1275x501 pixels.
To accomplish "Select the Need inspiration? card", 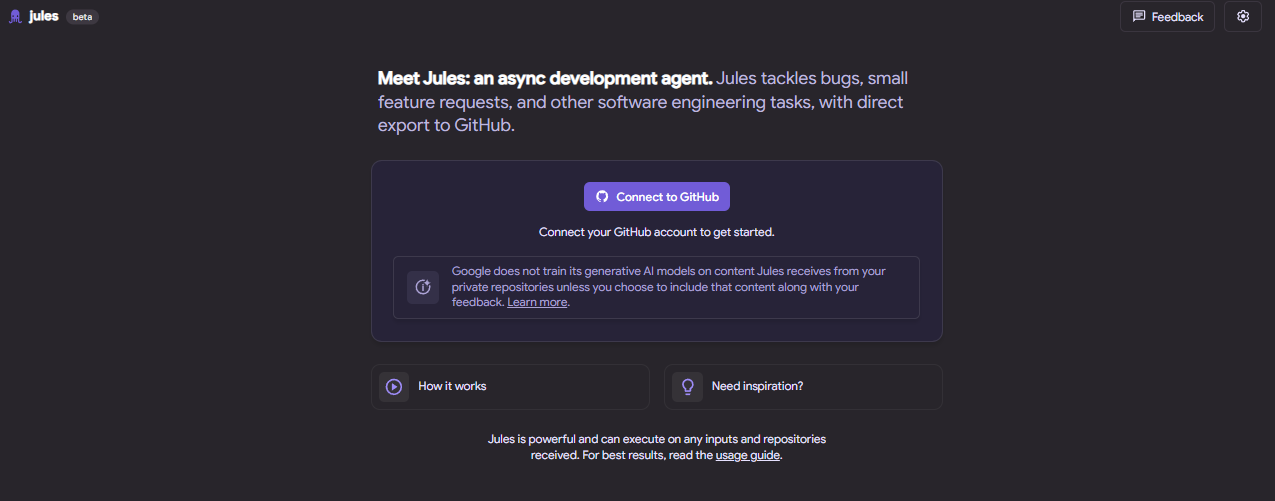I will click(803, 386).
